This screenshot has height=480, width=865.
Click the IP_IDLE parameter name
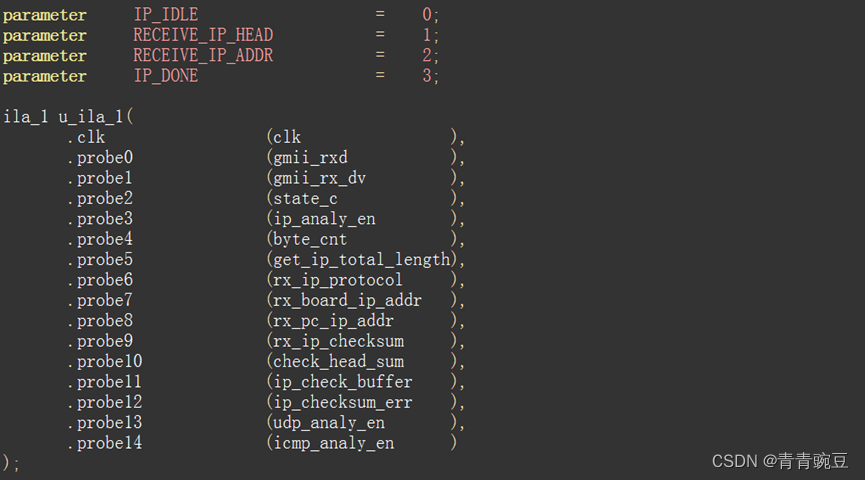click(x=166, y=15)
